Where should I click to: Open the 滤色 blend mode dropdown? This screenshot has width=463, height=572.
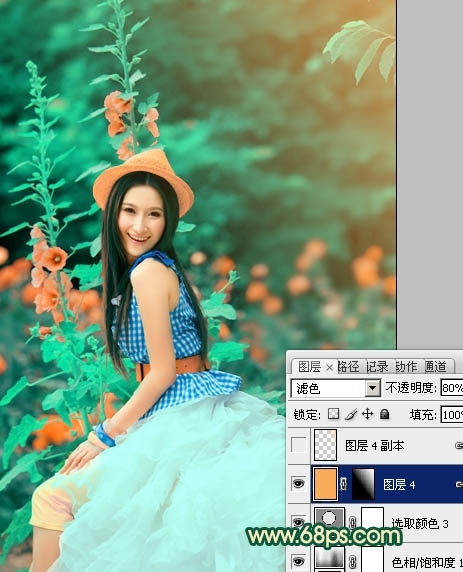pos(373,388)
